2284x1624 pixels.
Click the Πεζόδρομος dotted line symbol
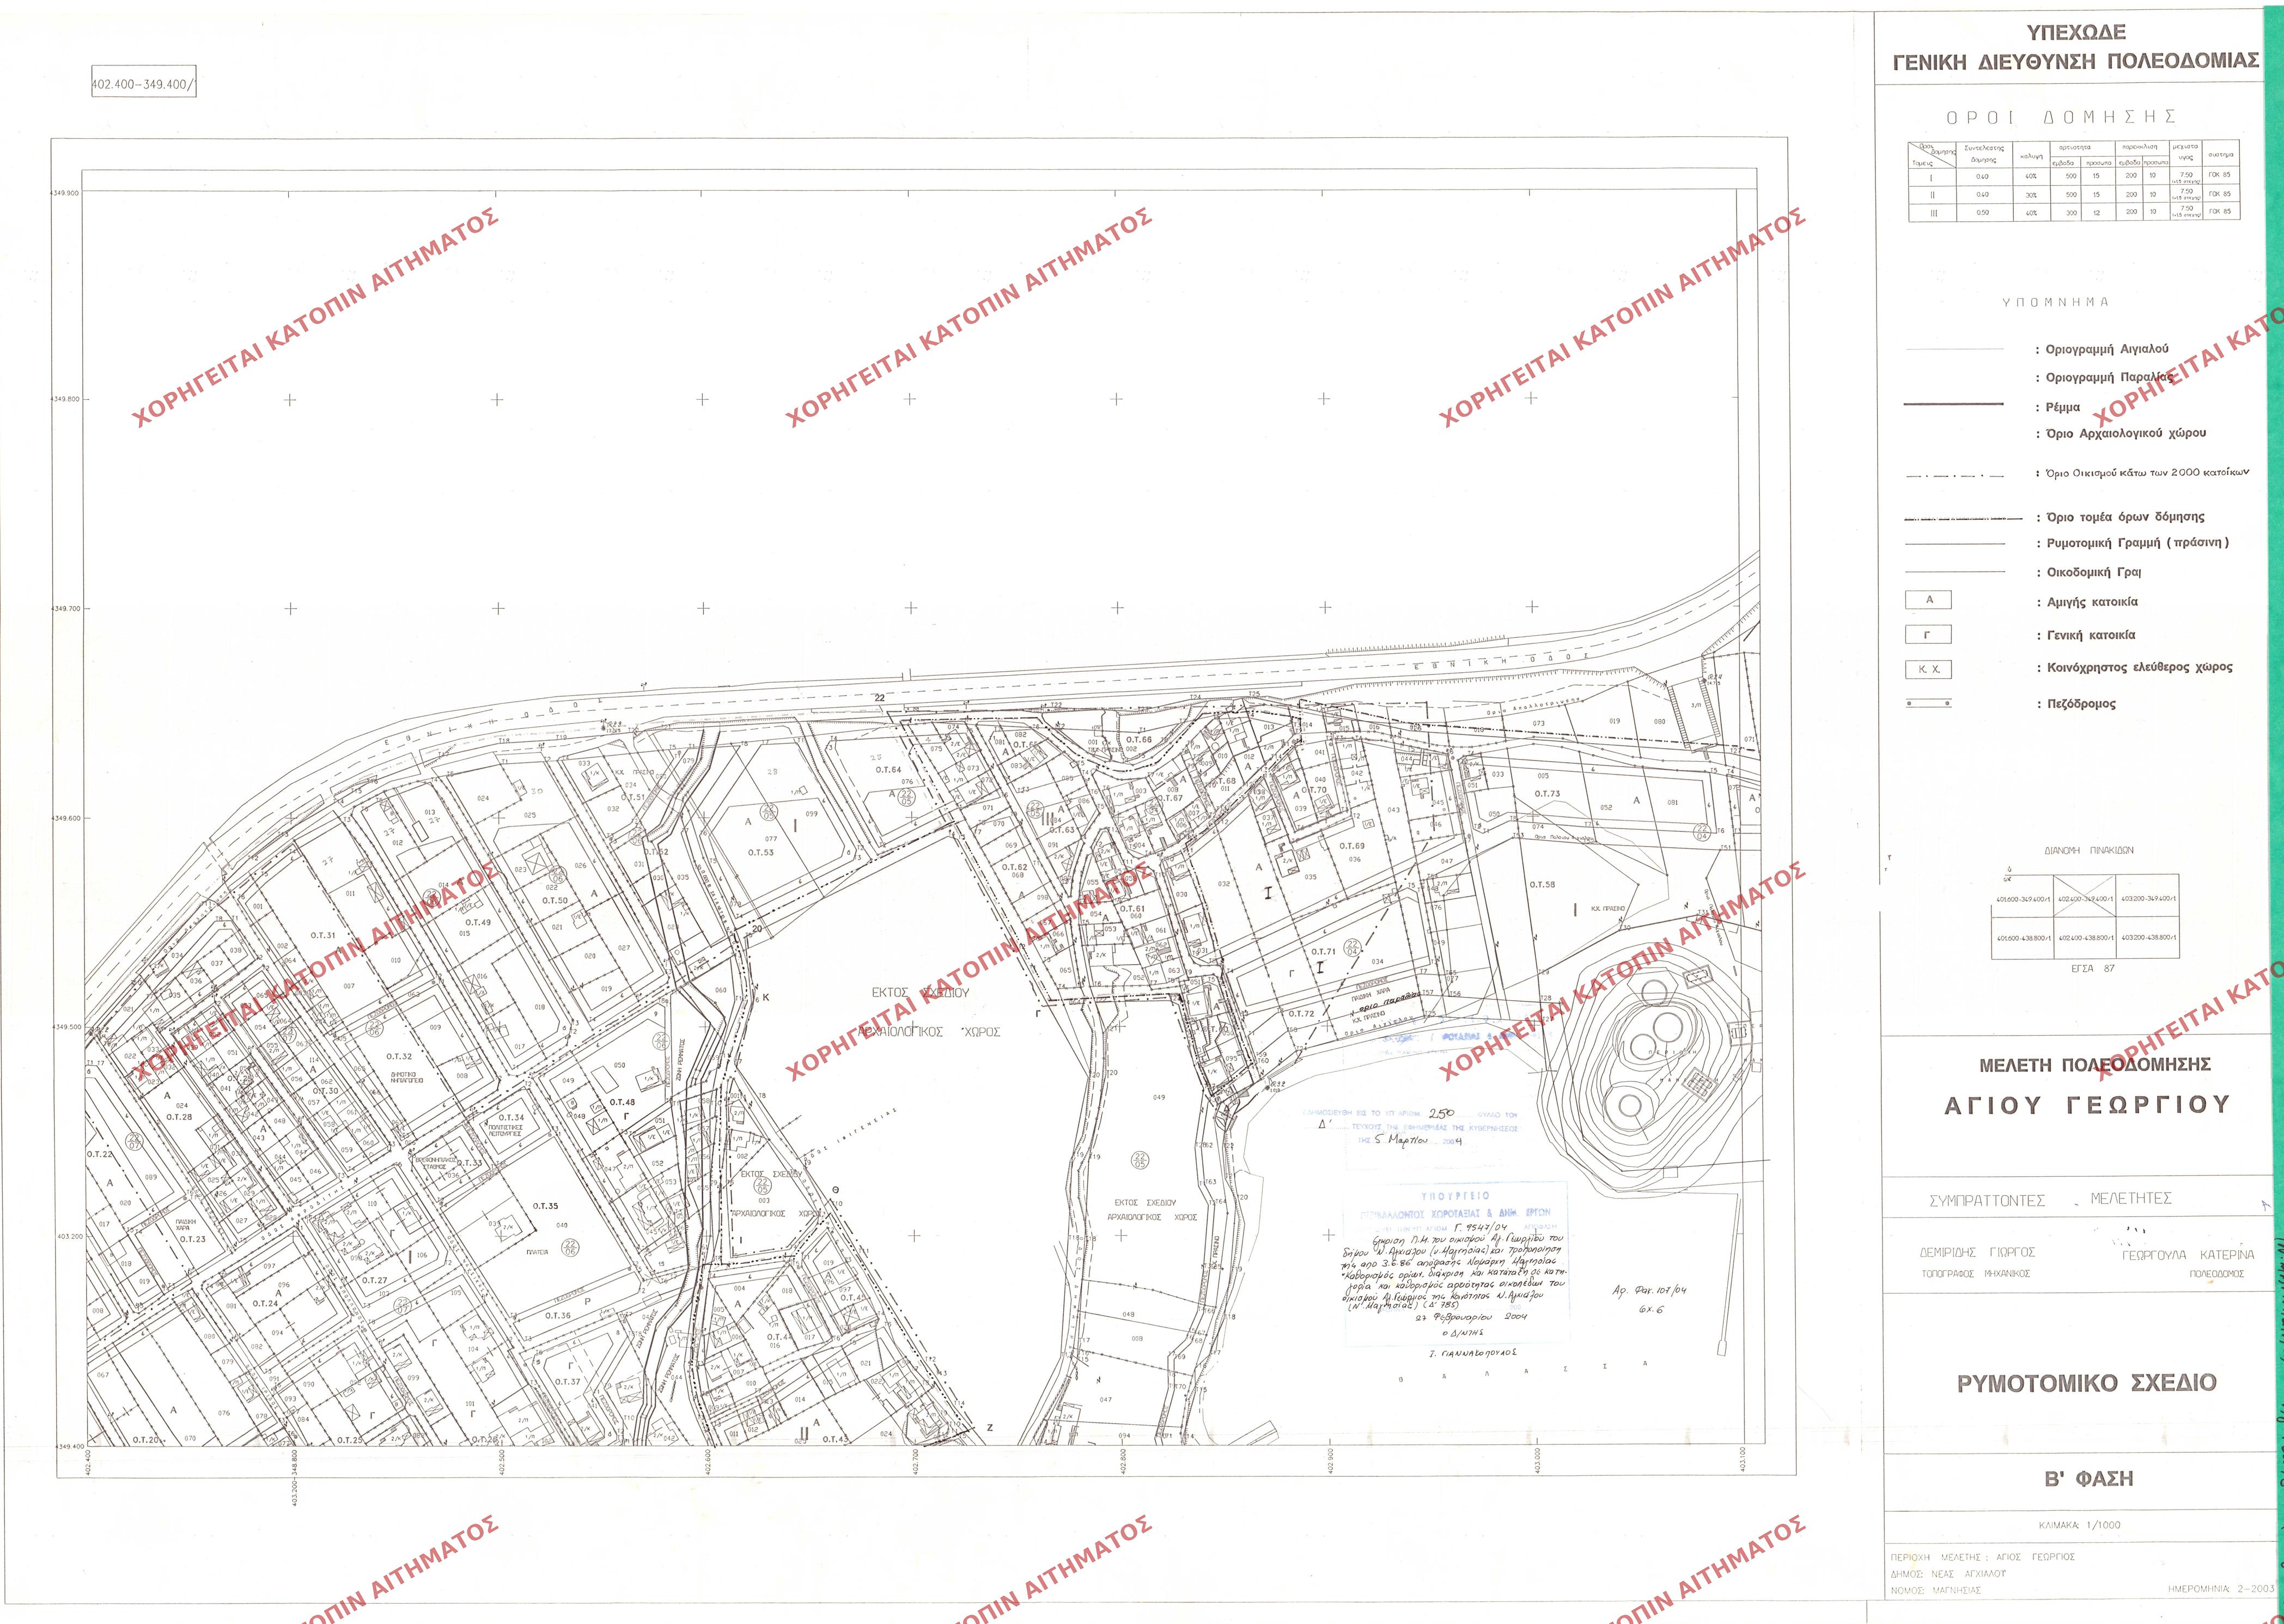click(1928, 704)
